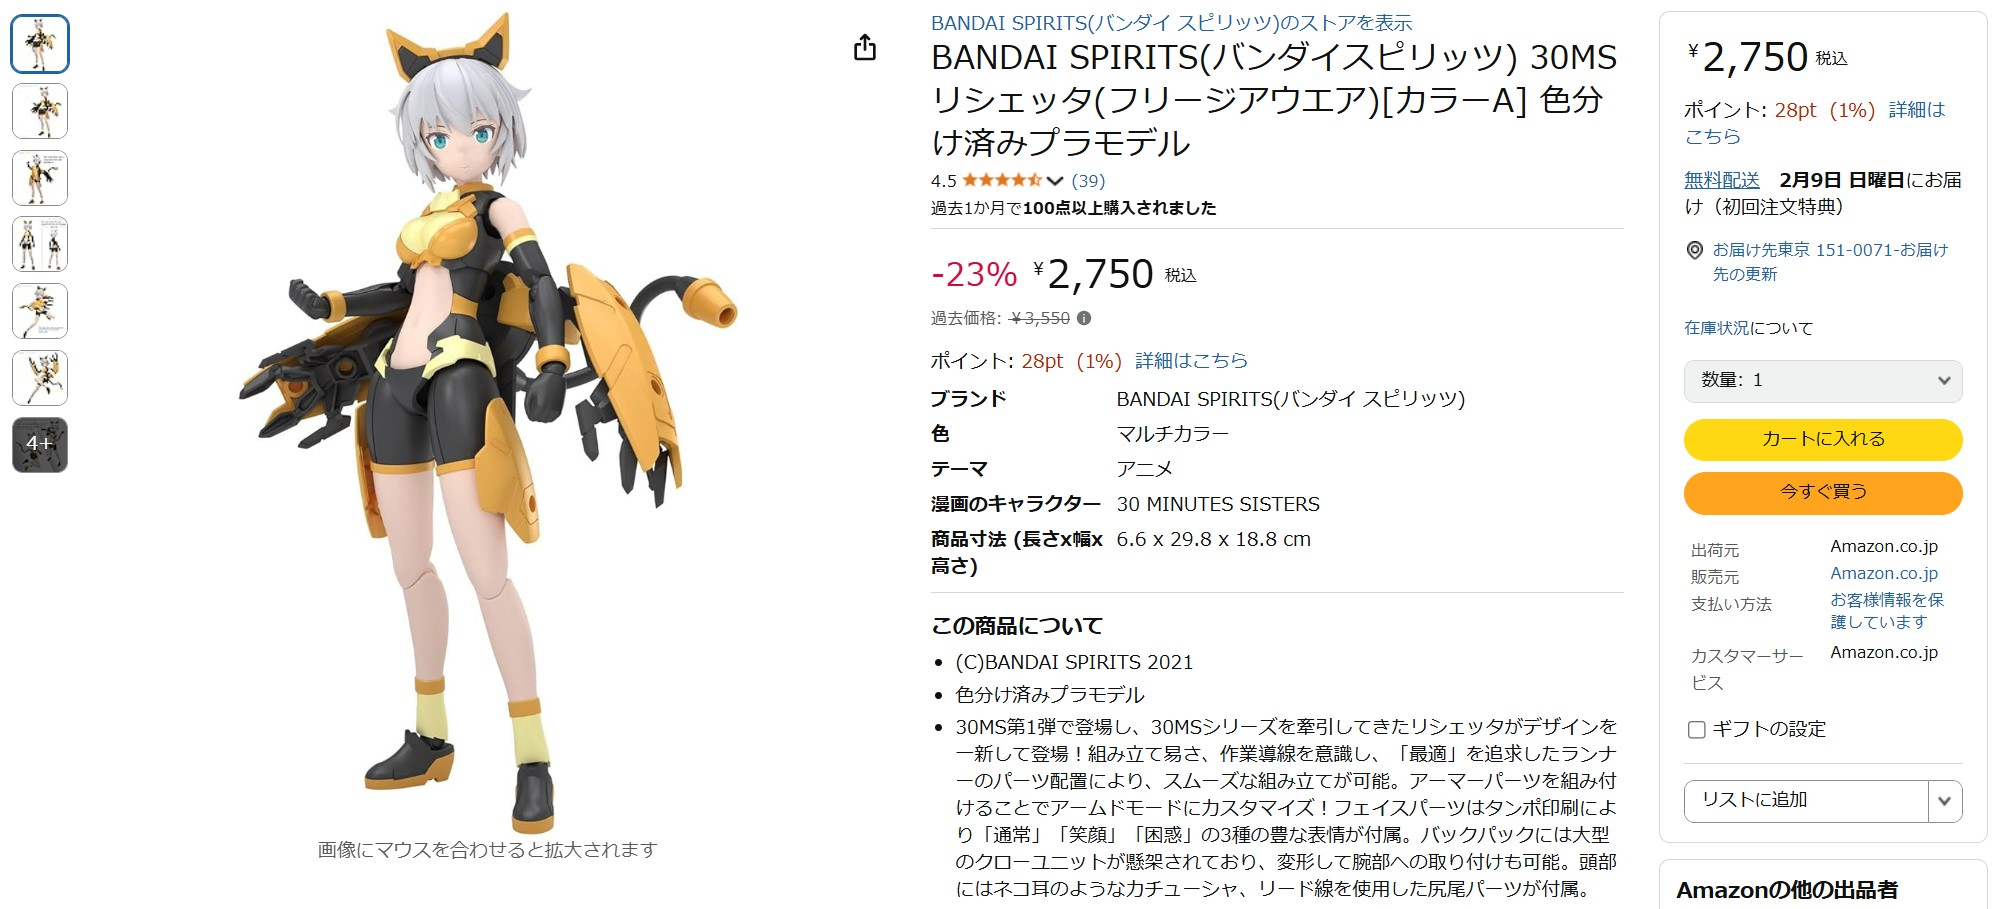Viewport: 1996px width, 909px height.
Task: Click the info icon beside 過去価格
Action: (x=1085, y=318)
